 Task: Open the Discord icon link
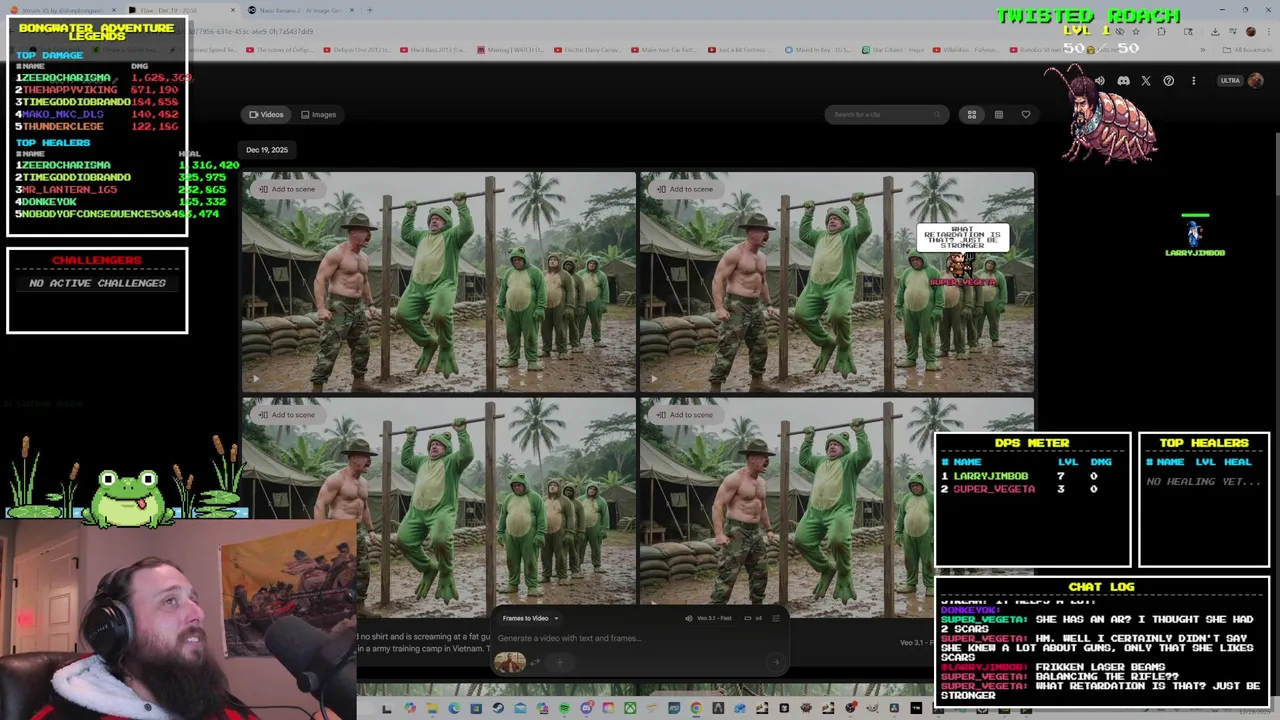(x=1123, y=81)
